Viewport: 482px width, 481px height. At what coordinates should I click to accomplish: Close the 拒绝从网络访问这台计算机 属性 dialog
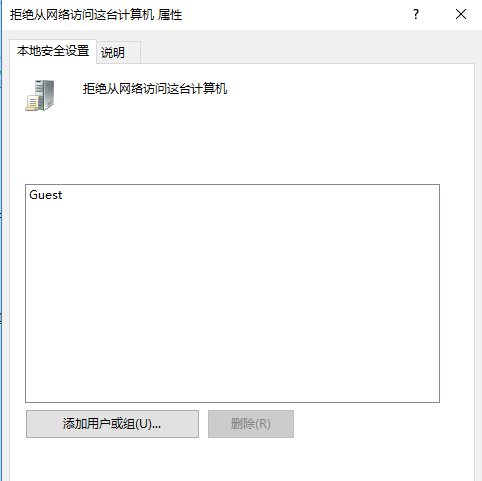pos(461,14)
